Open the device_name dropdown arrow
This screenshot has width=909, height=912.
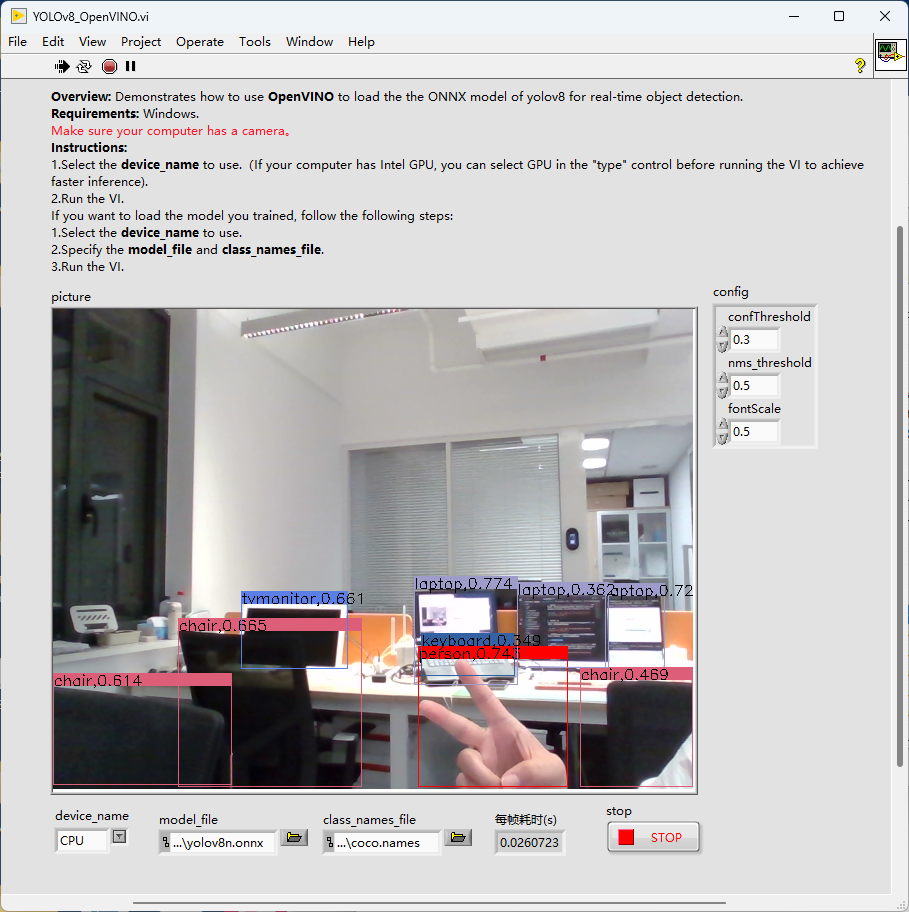[x=119, y=838]
